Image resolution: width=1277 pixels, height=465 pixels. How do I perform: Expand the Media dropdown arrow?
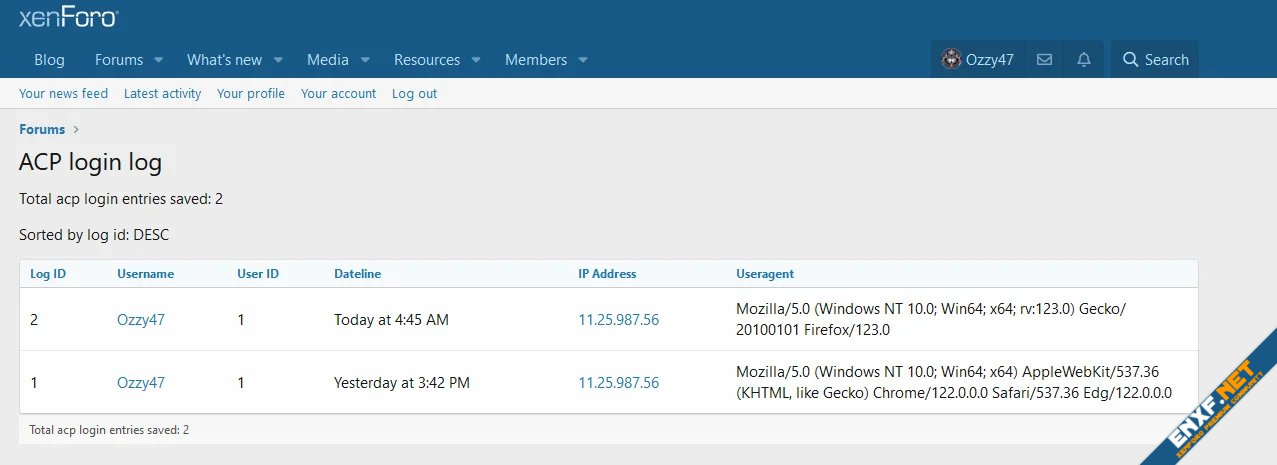coord(365,60)
